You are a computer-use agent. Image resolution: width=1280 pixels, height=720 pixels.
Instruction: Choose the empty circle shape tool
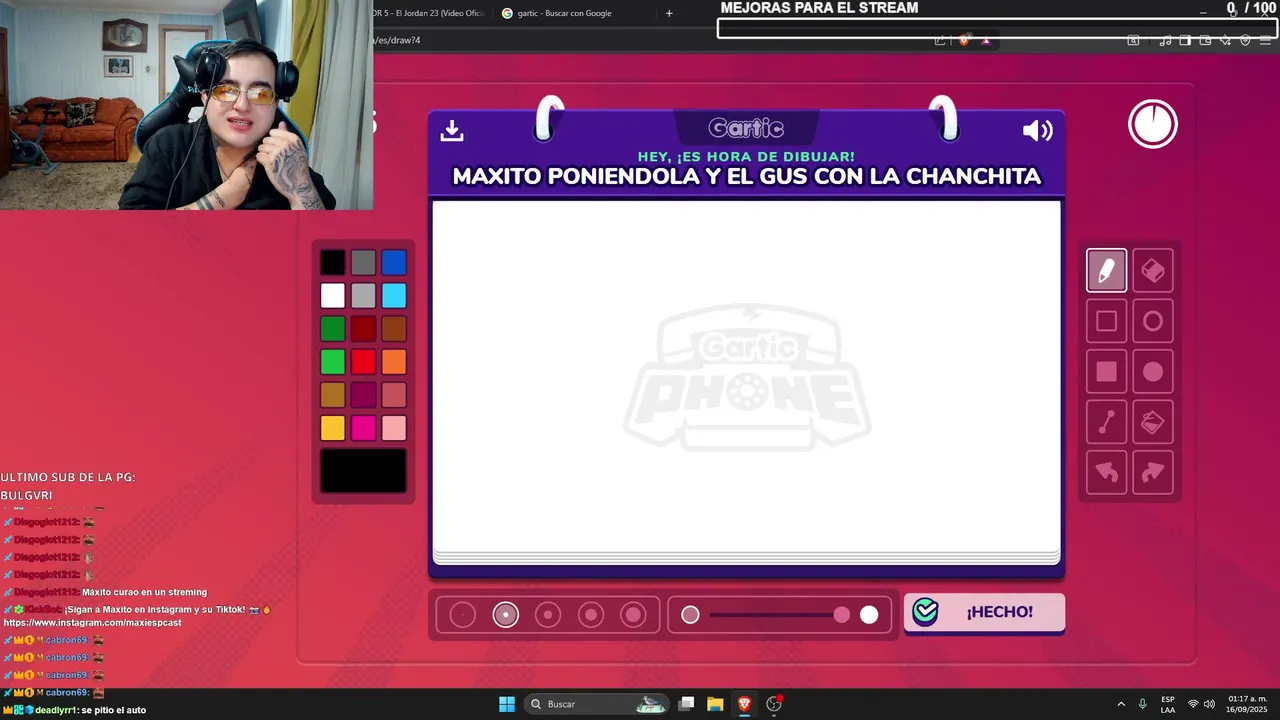[x=1153, y=321]
